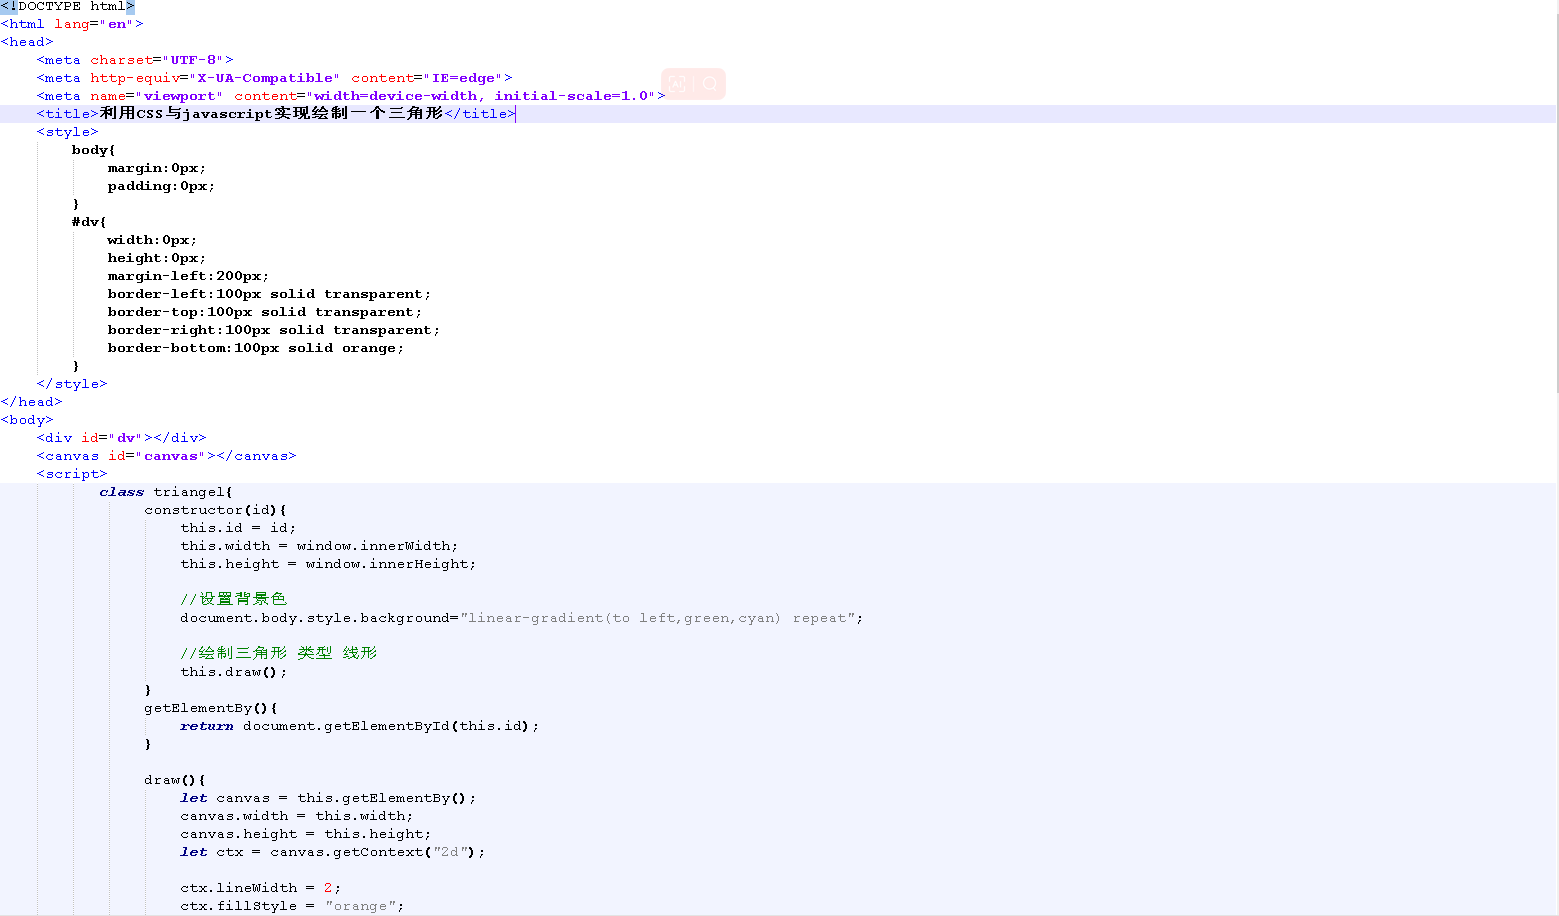Click the meta charset="UTF-8" line
Viewport: 1559px width, 916px height.
point(135,60)
